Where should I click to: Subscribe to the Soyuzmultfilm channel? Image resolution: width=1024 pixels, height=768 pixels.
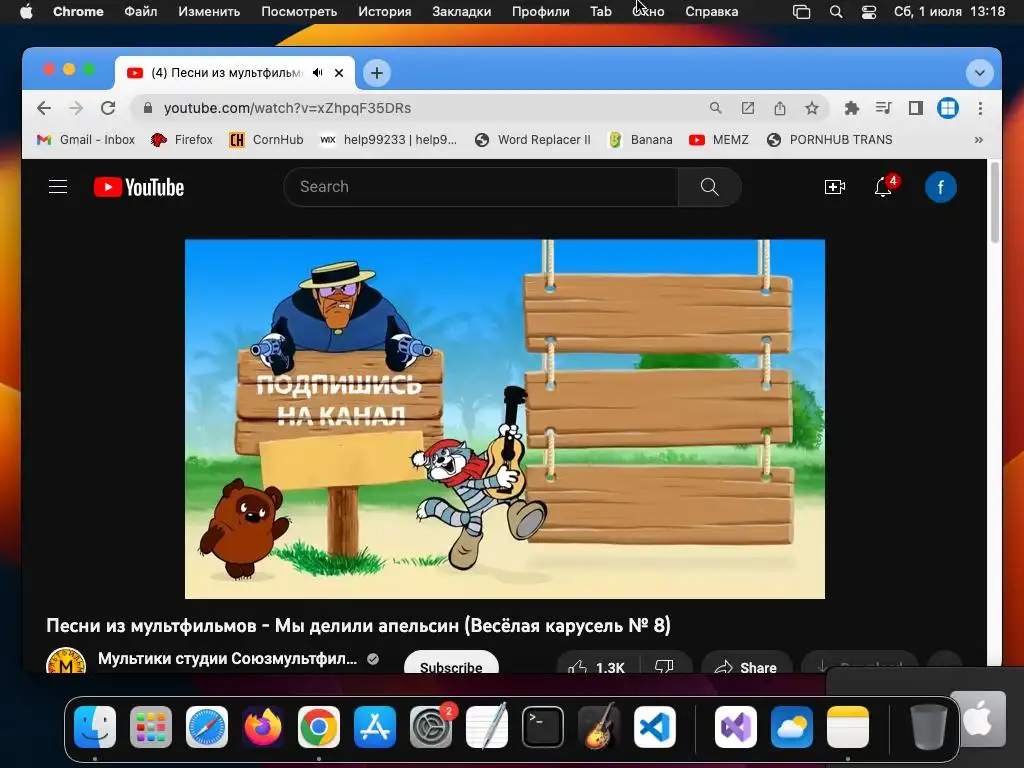[451, 662]
